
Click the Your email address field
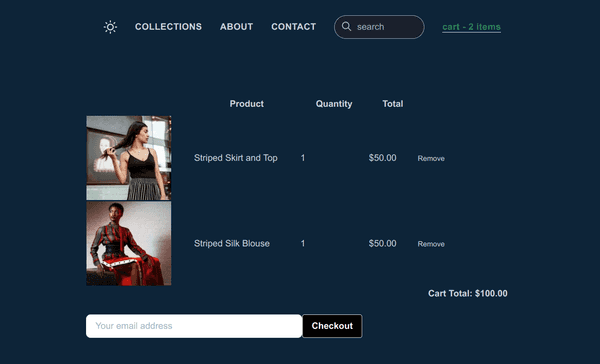click(194, 326)
